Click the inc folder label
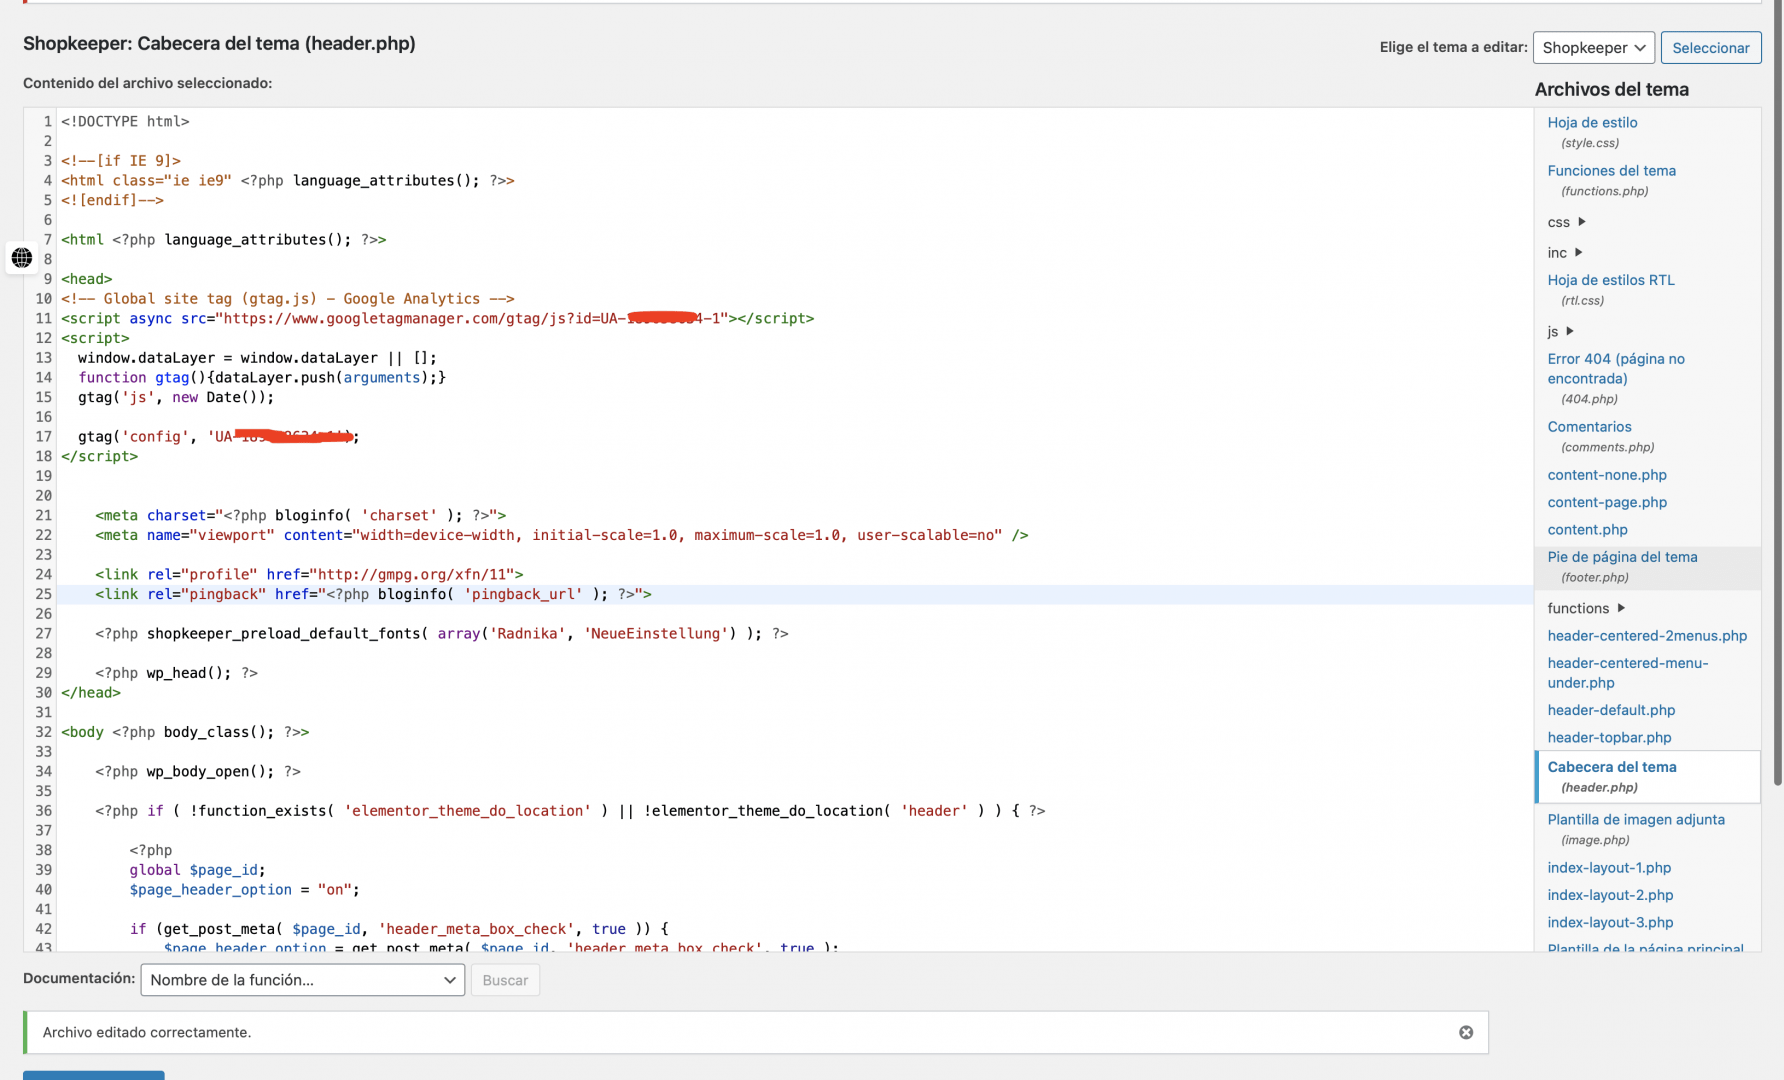 pos(1557,252)
